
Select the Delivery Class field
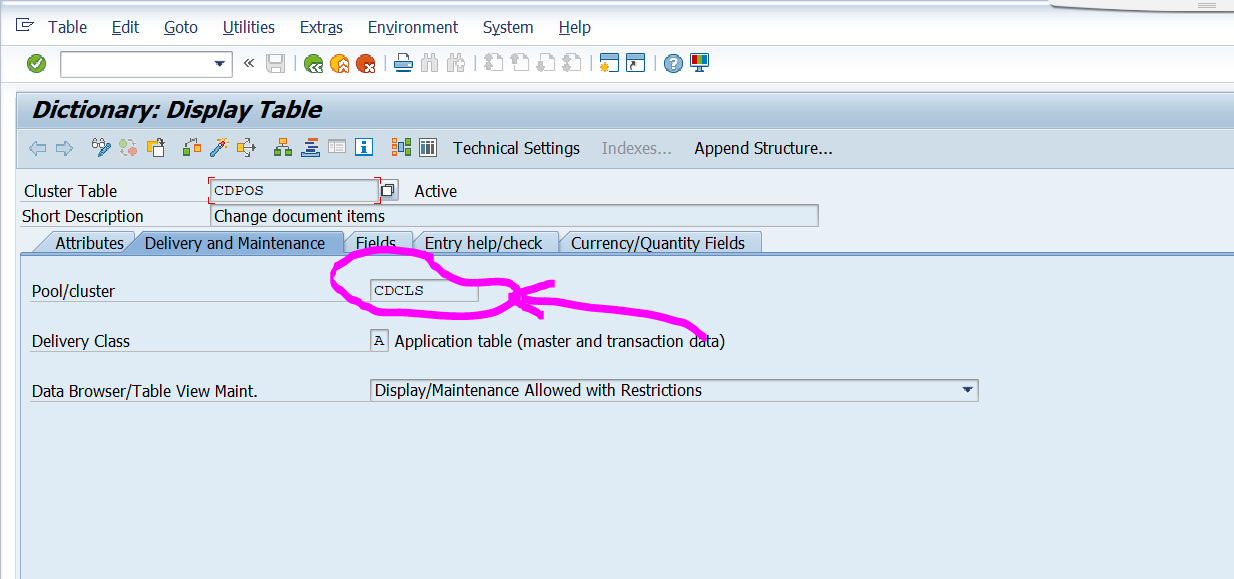(379, 340)
